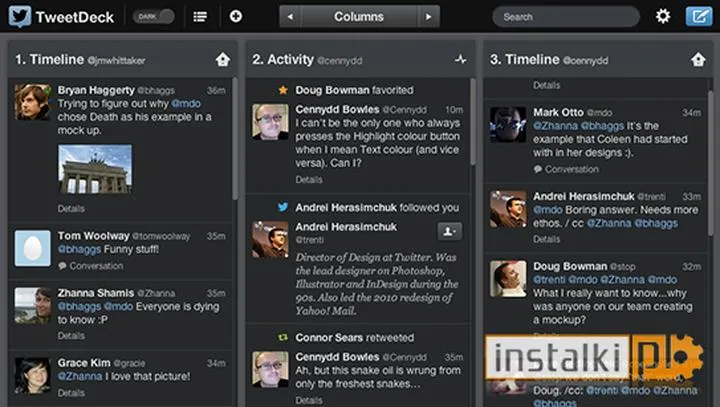The image size is (720, 407).
Task: Open Details under Andrei's Boring answer tweet
Action: 546,239
